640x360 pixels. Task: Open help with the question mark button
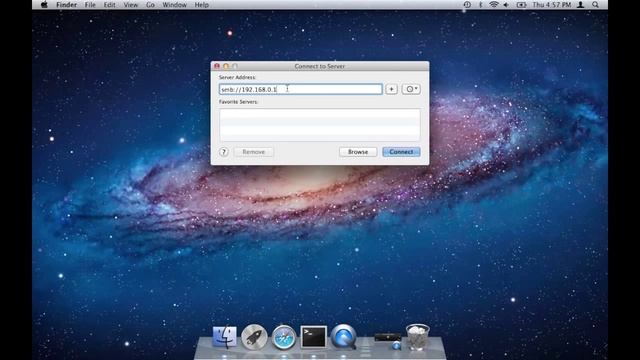click(224, 152)
